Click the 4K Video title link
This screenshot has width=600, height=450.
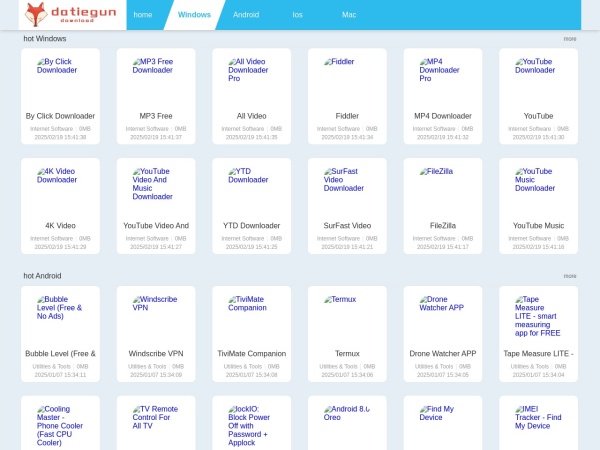point(60,226)
